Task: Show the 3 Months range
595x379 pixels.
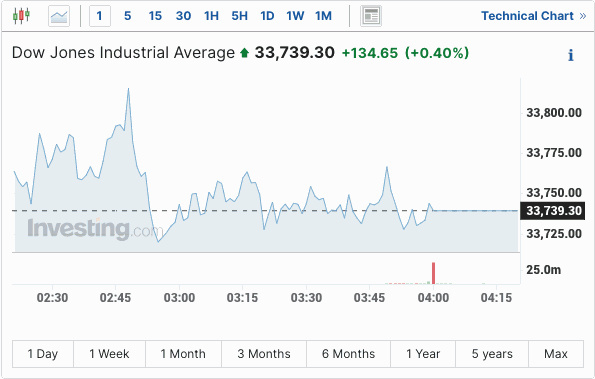Action: [x=264, y=354]
